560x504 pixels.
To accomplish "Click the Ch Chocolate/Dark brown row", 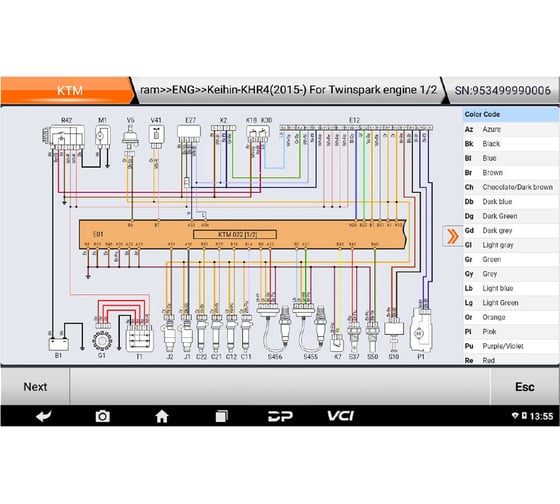I will (x=511, y=187).
